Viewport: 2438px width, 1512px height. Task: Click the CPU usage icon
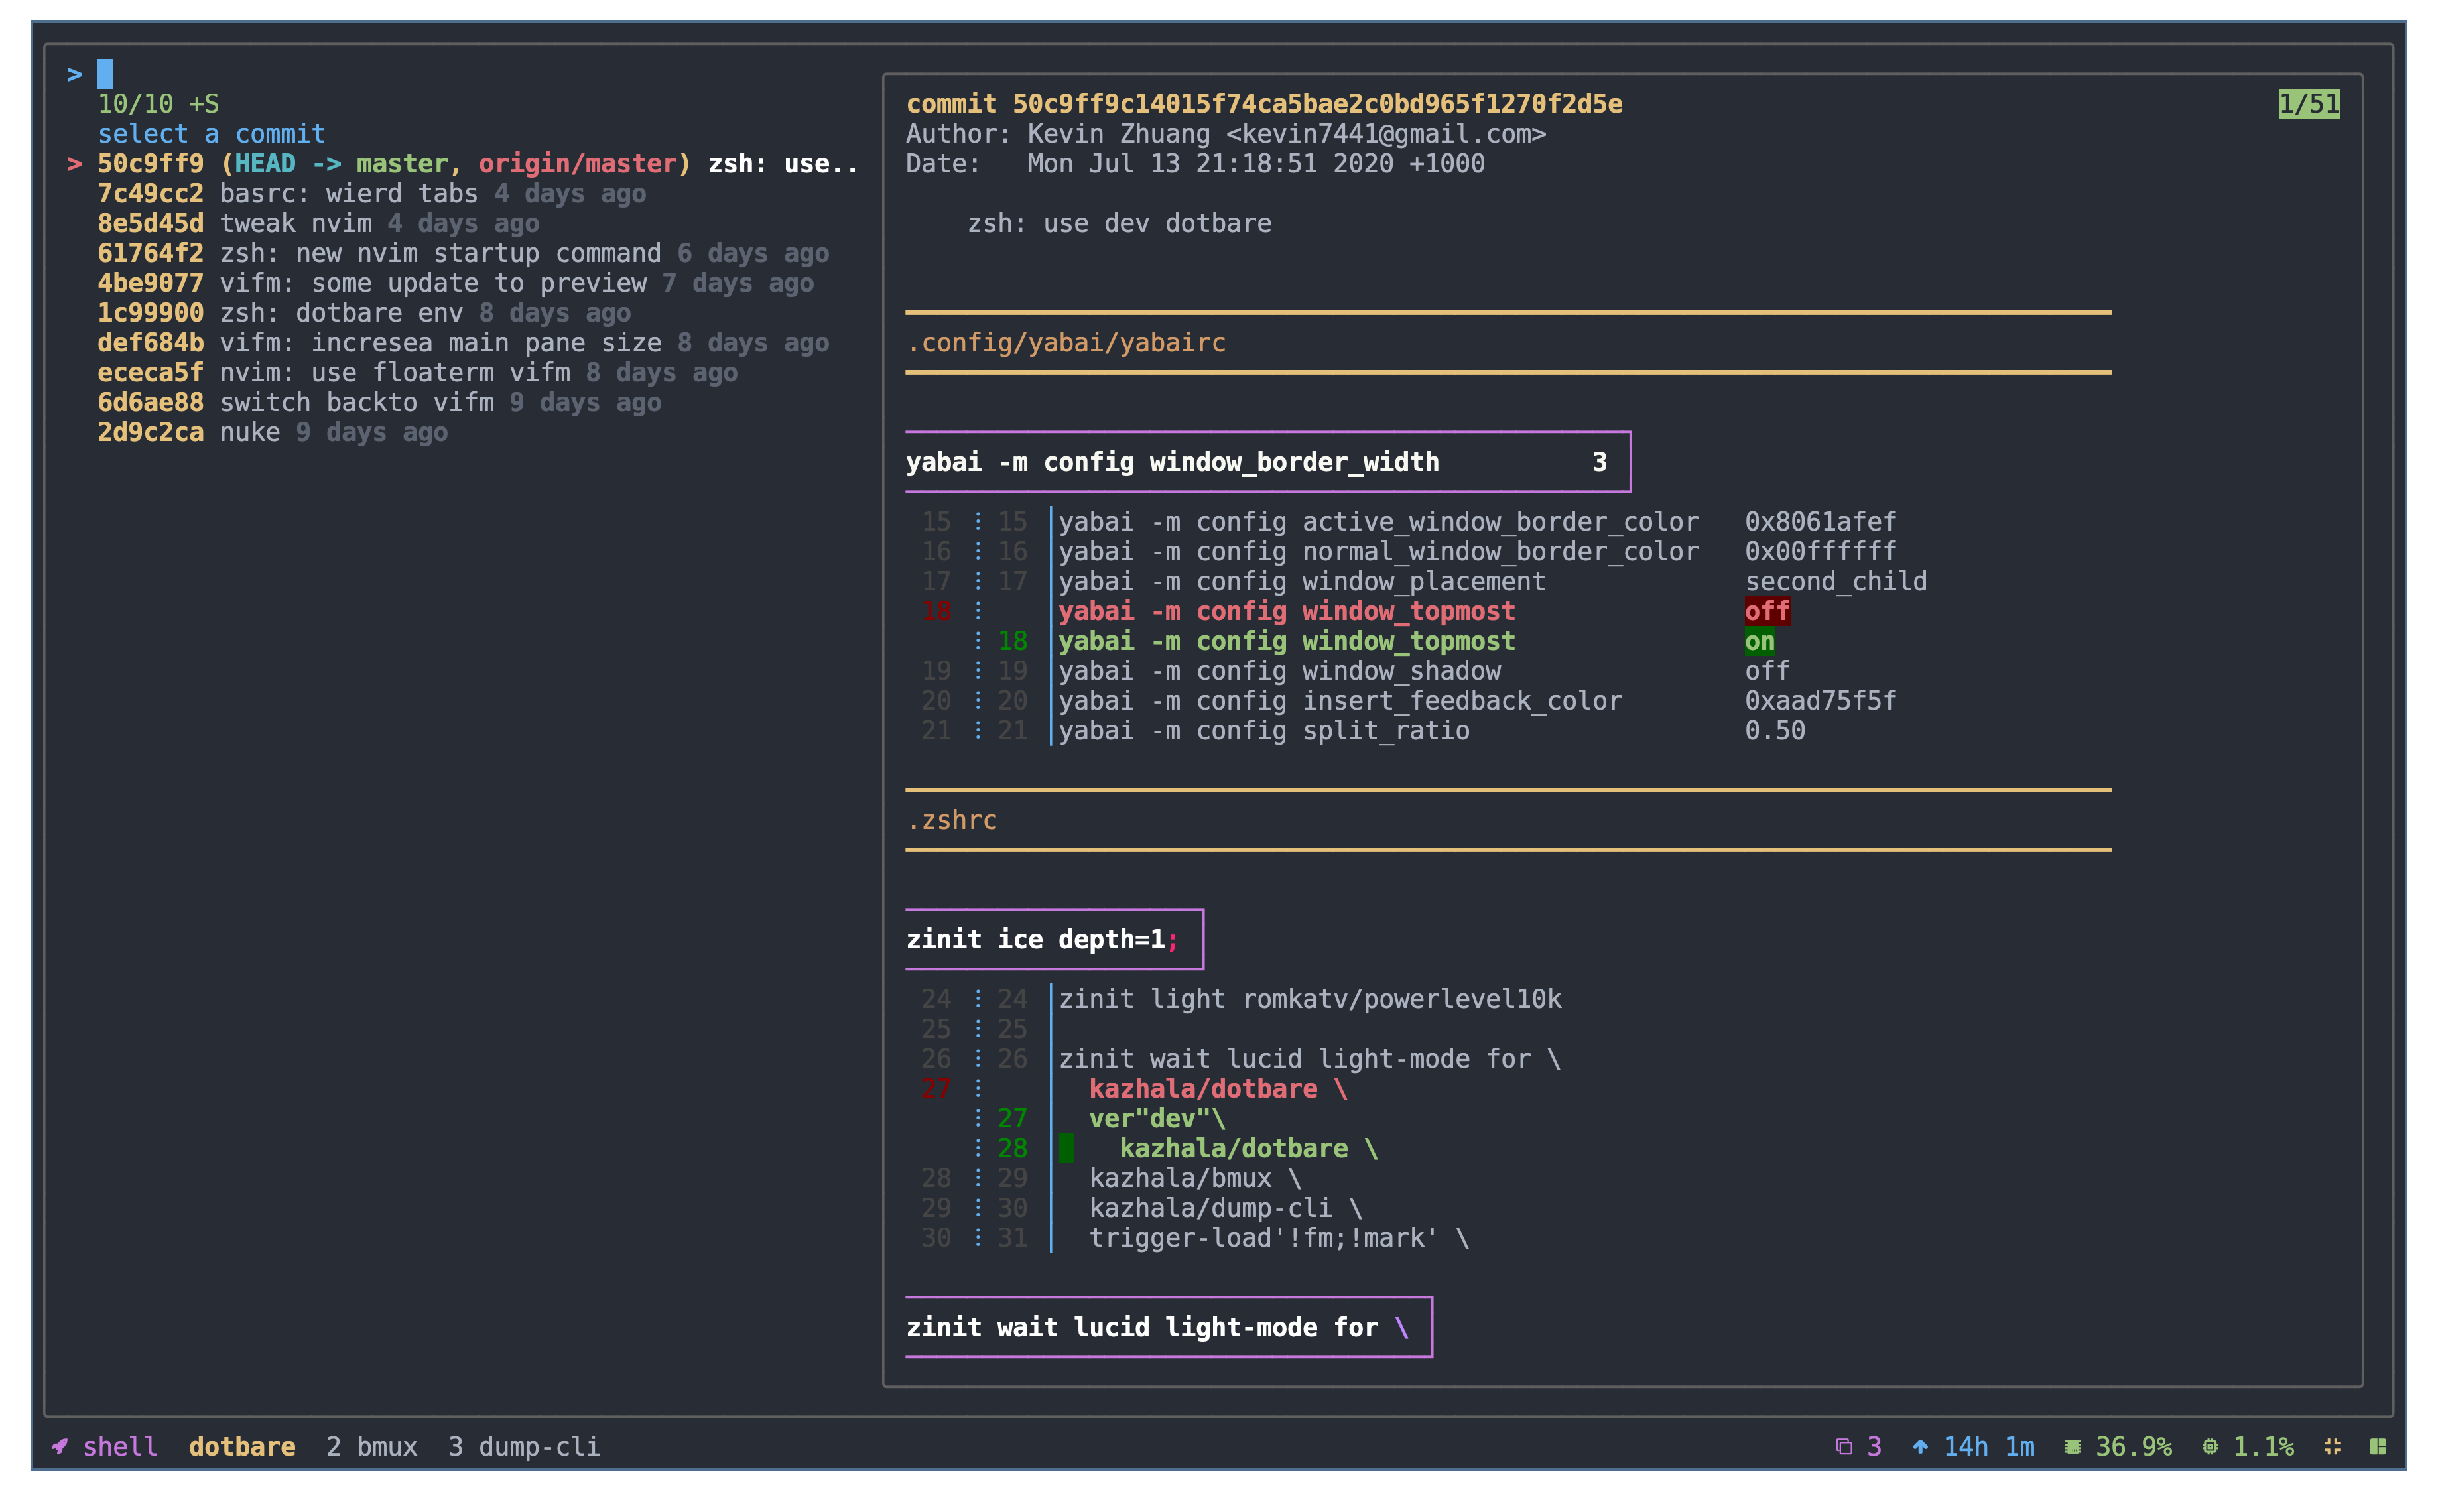click(2209, 1446)
